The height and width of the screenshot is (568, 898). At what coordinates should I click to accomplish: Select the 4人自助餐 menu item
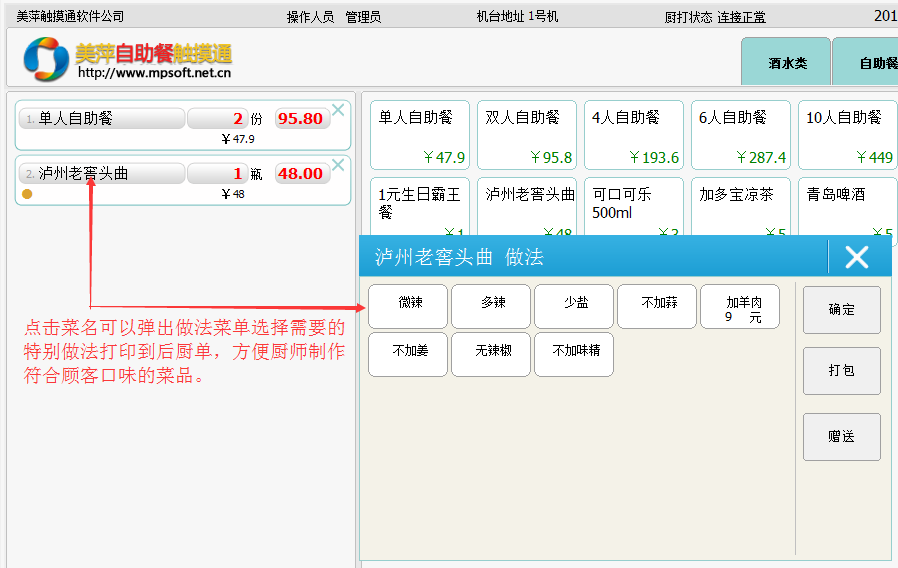(634, 135)
